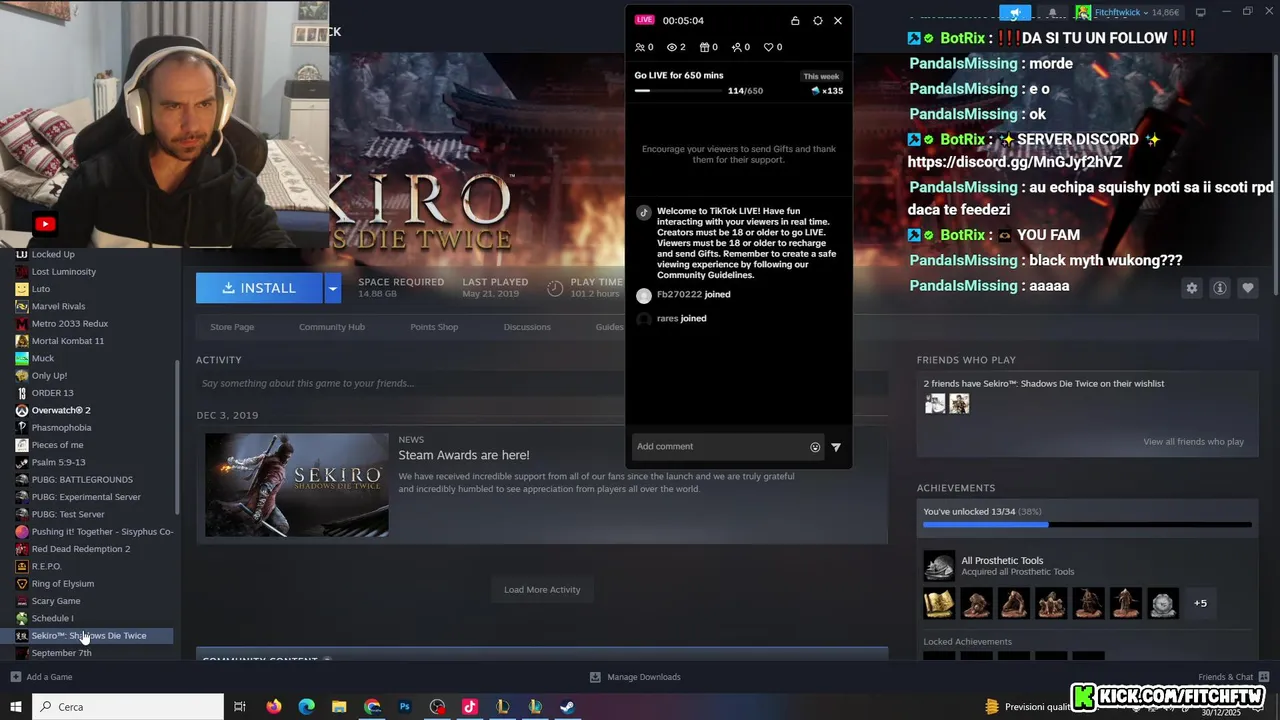Click the Cerca taskbar search box
The width and height of the screenshot is (1280, 720).
tap(128, 707)
